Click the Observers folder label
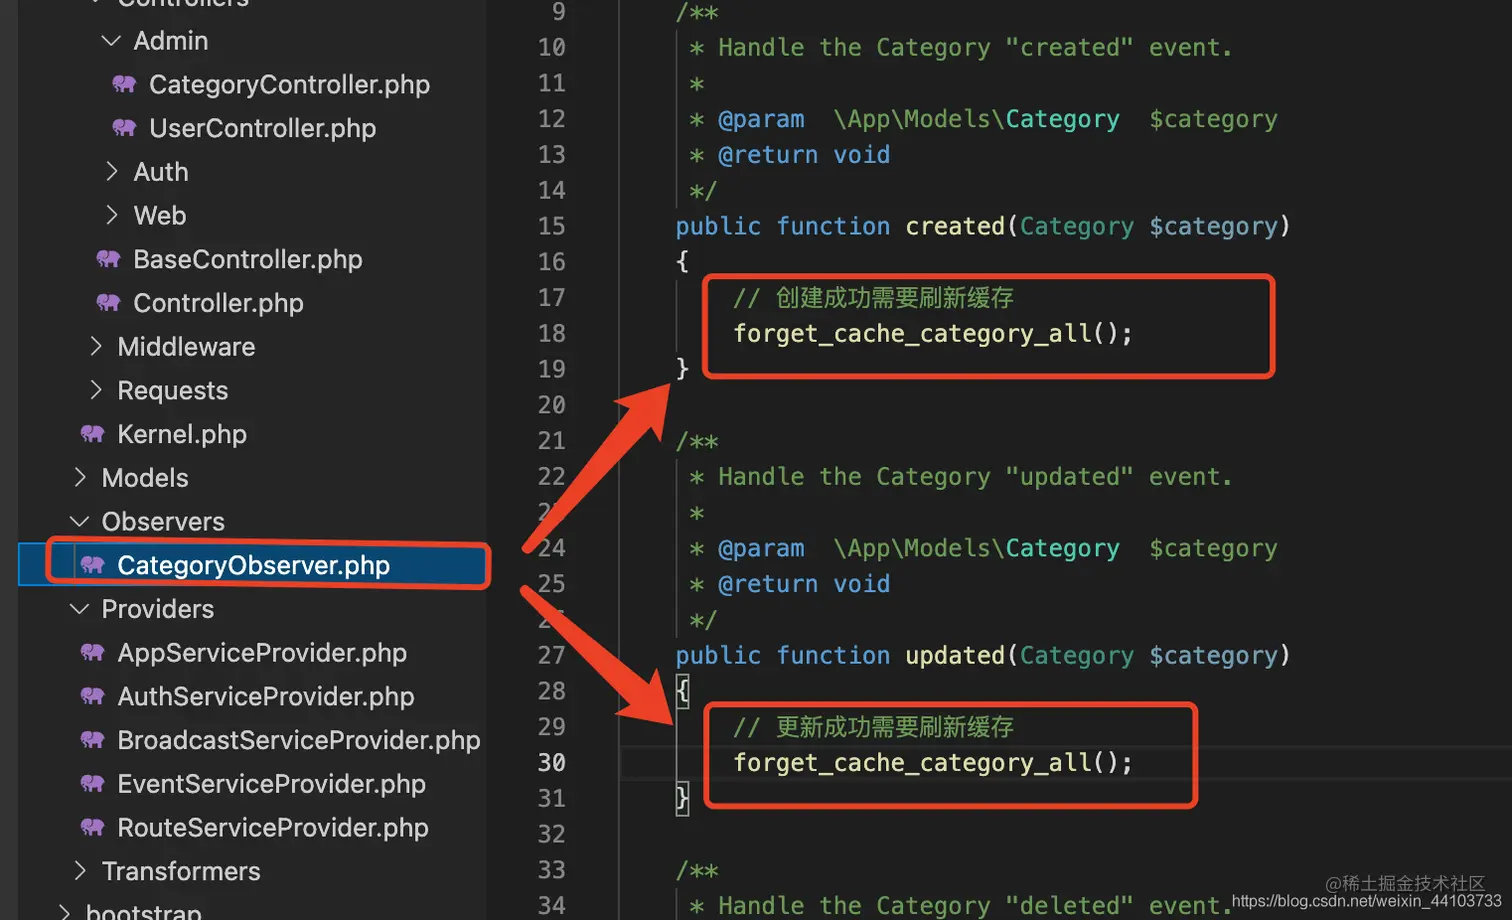The image size is (1512, 920). pyautogui.click(x=163, y=522)
